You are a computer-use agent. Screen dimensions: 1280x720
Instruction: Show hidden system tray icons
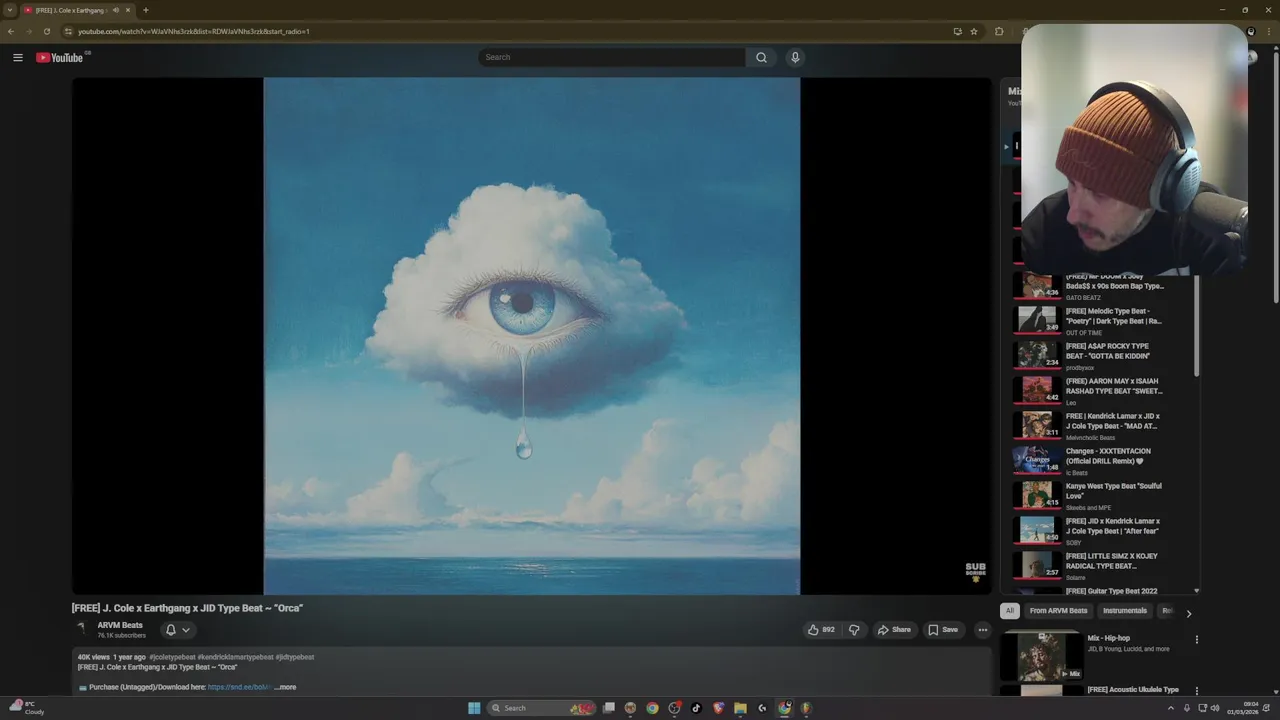pos(1171,708)
